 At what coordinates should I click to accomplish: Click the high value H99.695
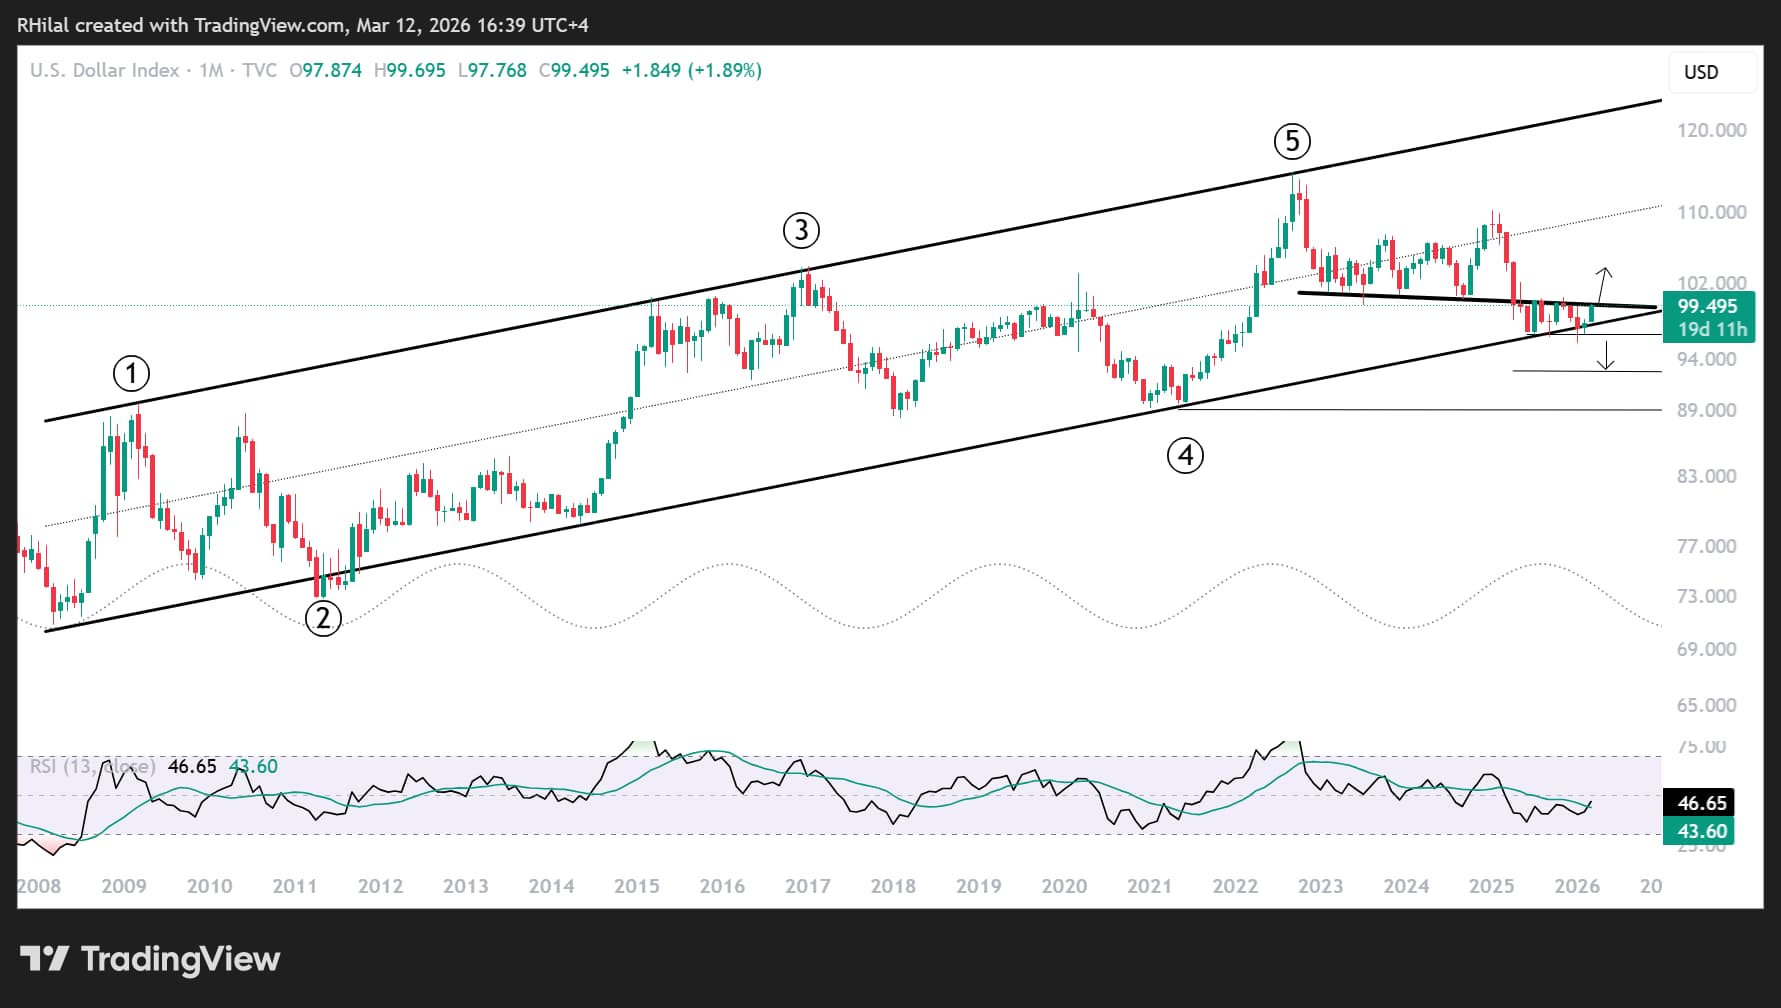[x=409, y=70]
